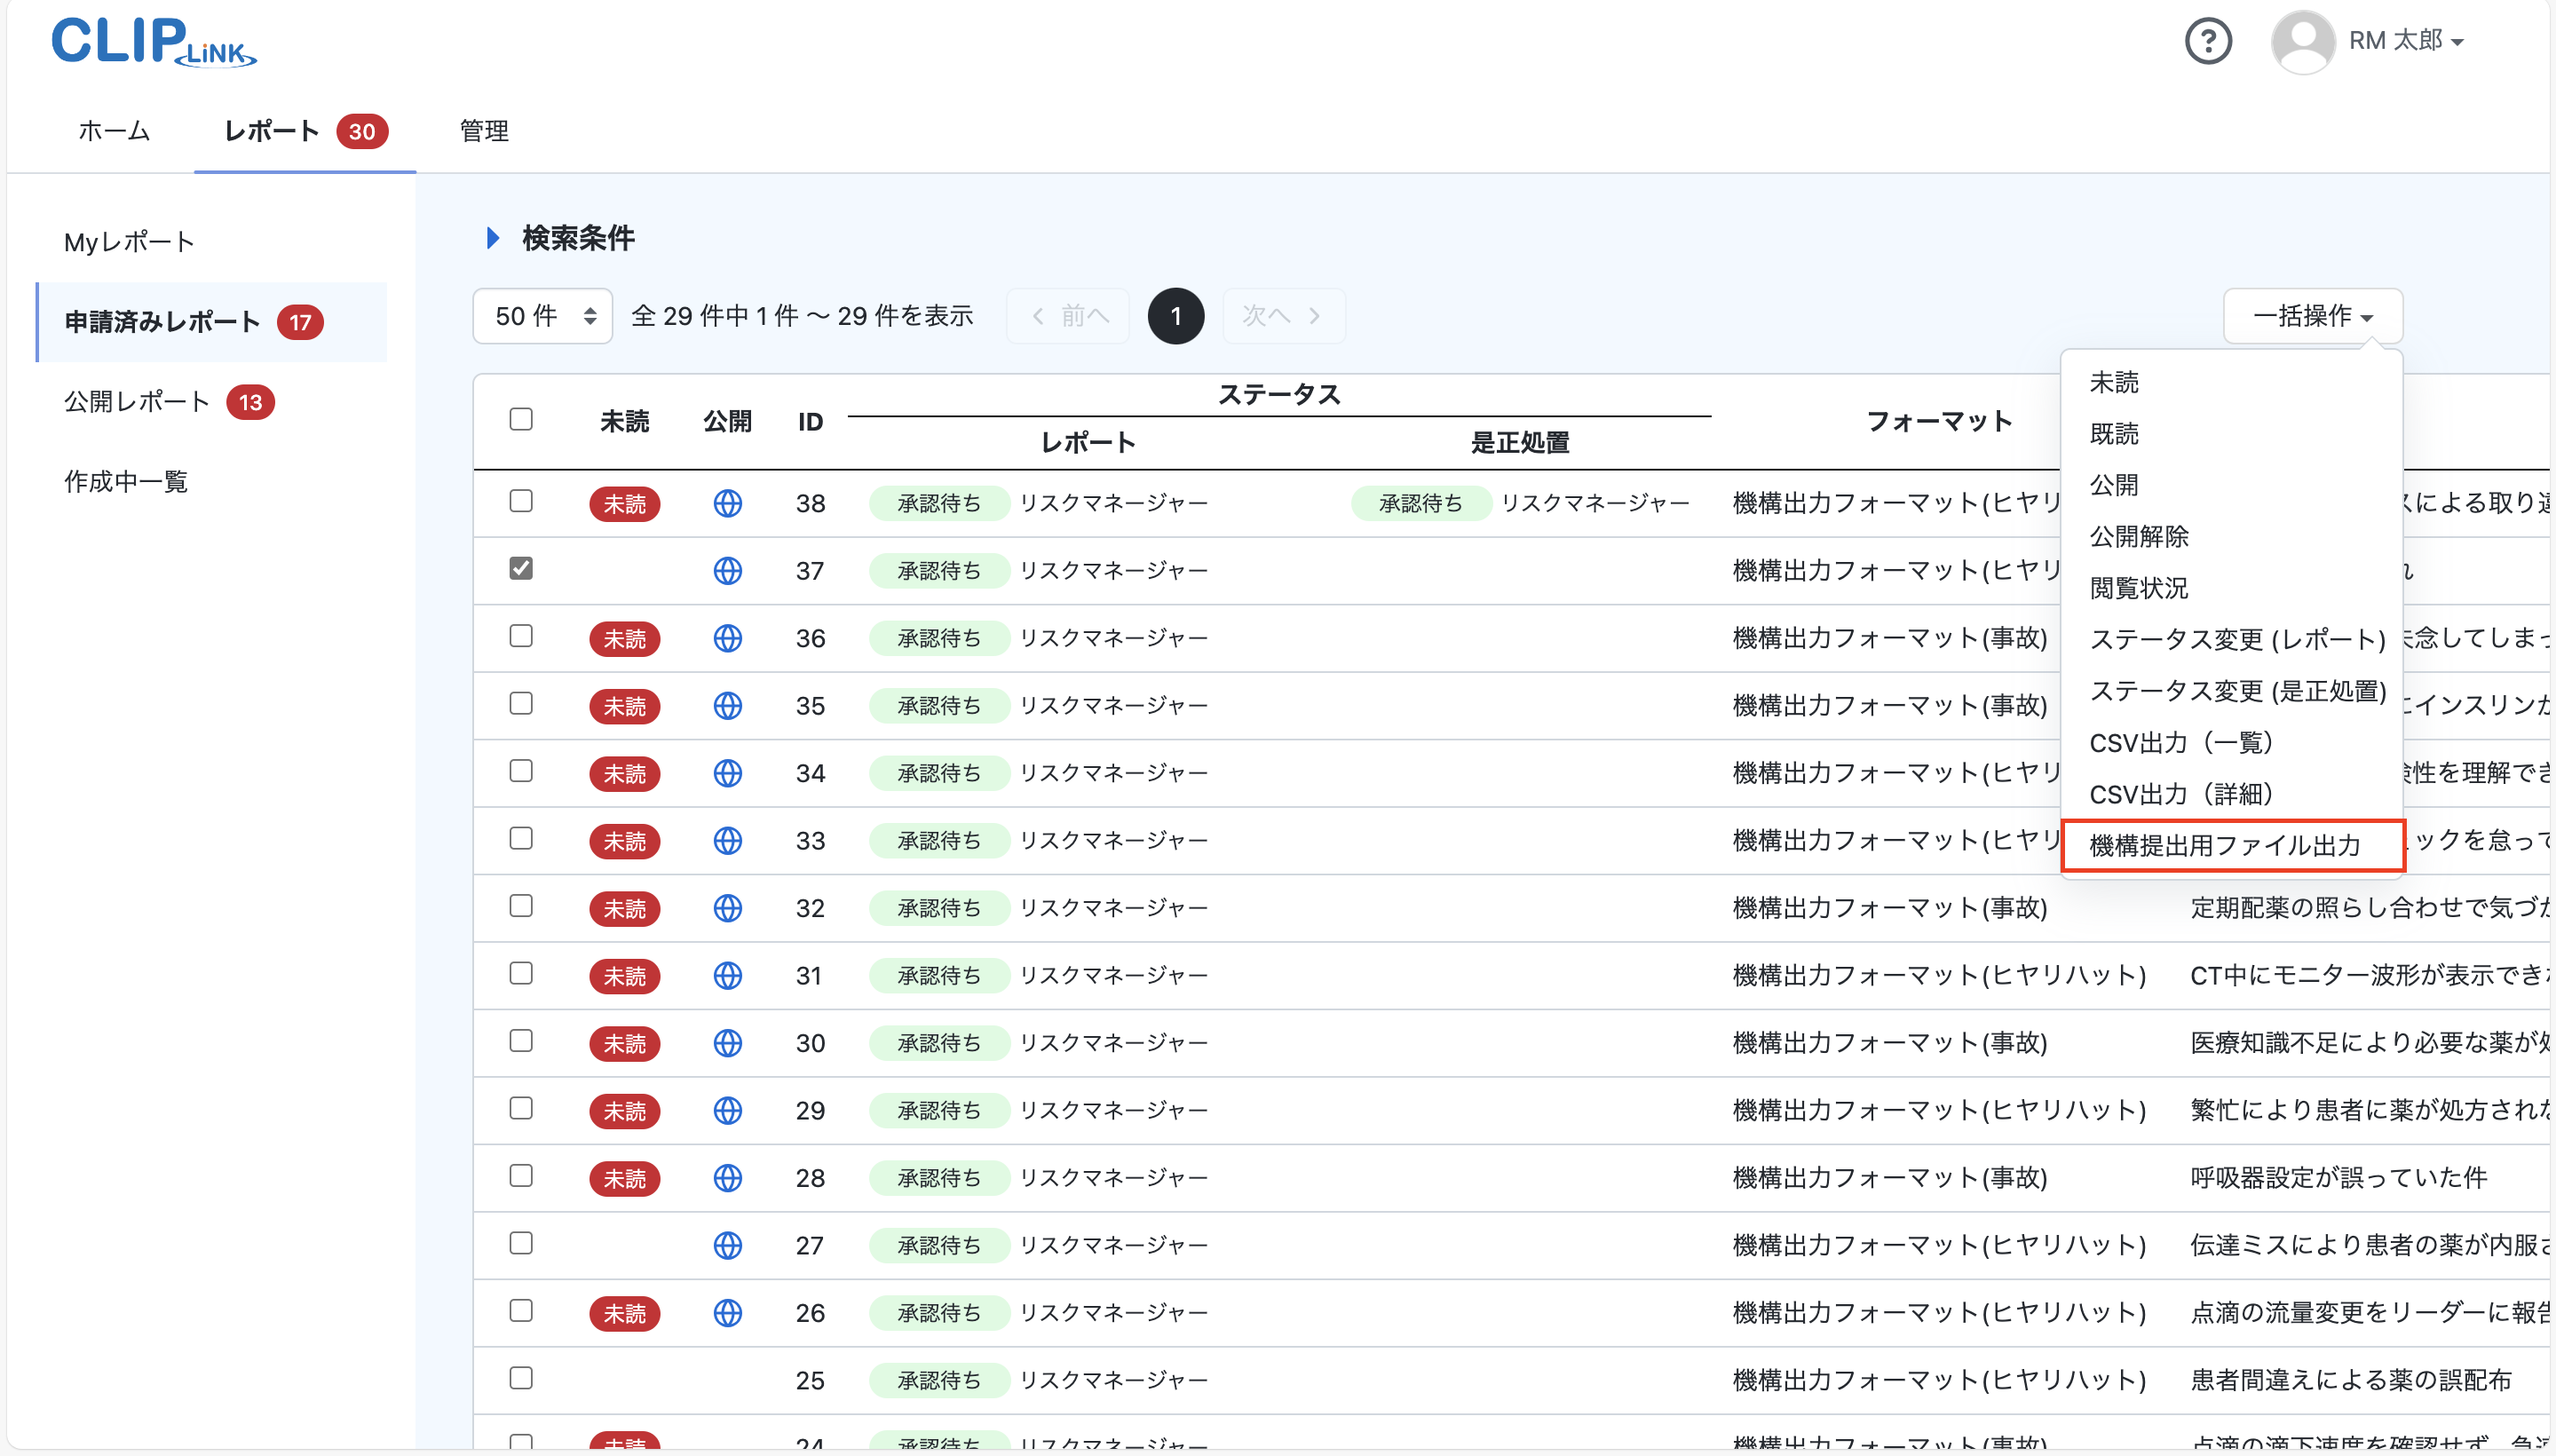Screen dimensions: 2556x1456
Task: Click the globe publish icon on report 38
Action: point(728,503)
